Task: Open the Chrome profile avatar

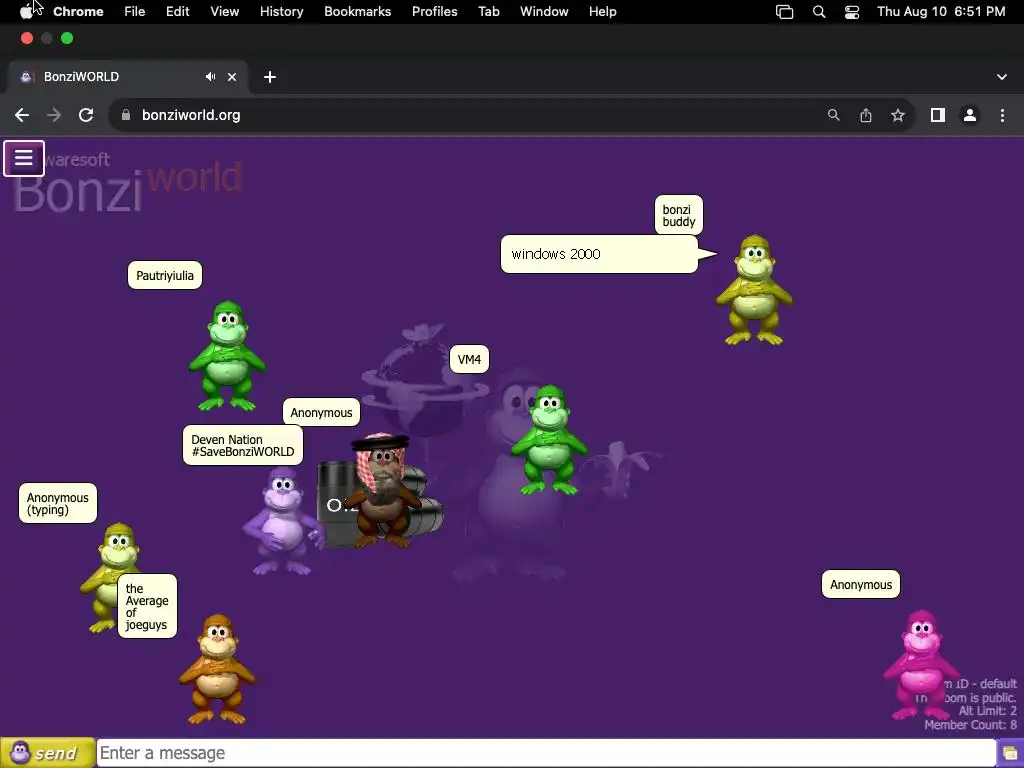Action: [x=970, y=116]
